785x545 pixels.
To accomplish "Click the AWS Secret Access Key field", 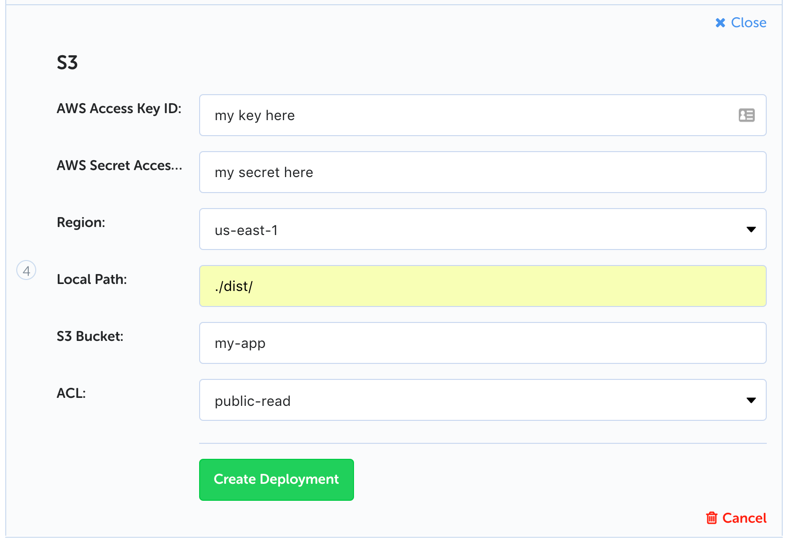I will click(x=482, y=173).
